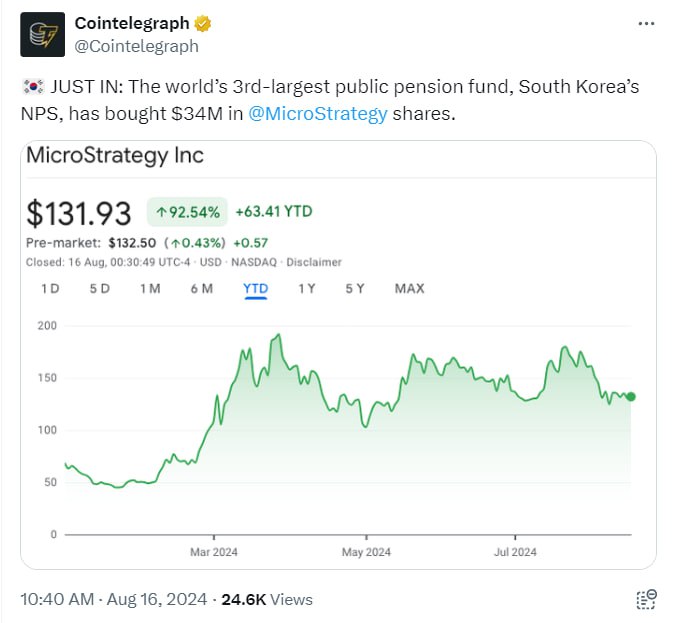Select the 5 D chart range
The height and width of the screenshot is (623, 675).
click(100, 288)
